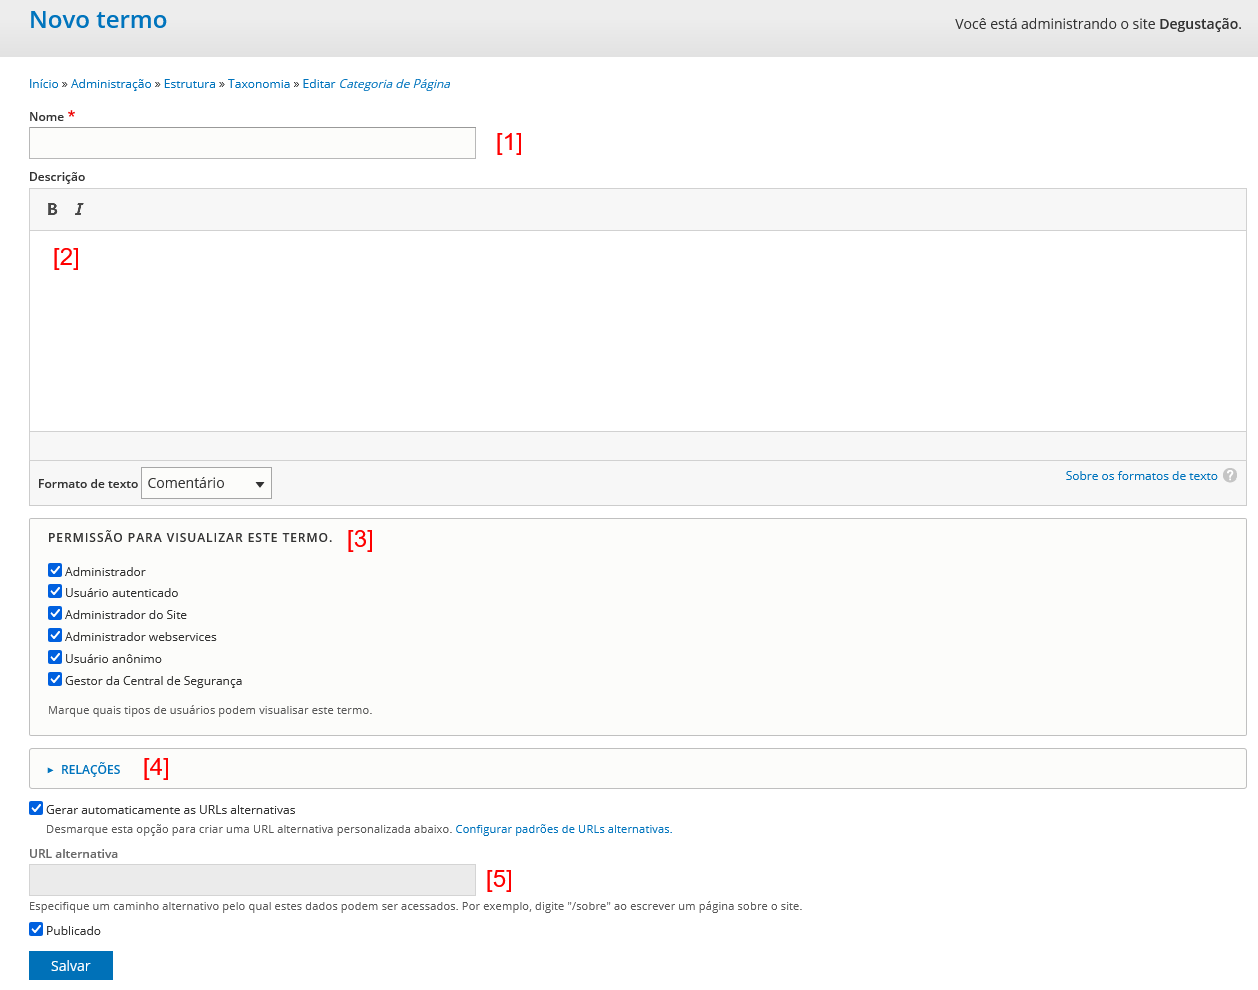This screenshot has height=990, width=1258.
Task: Toggle the Administrador do Site checkbox
Action: coord(55,614)
